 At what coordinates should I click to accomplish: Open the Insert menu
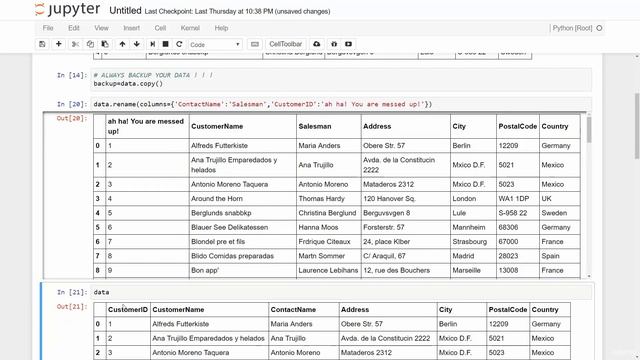(x=131, y=28)
